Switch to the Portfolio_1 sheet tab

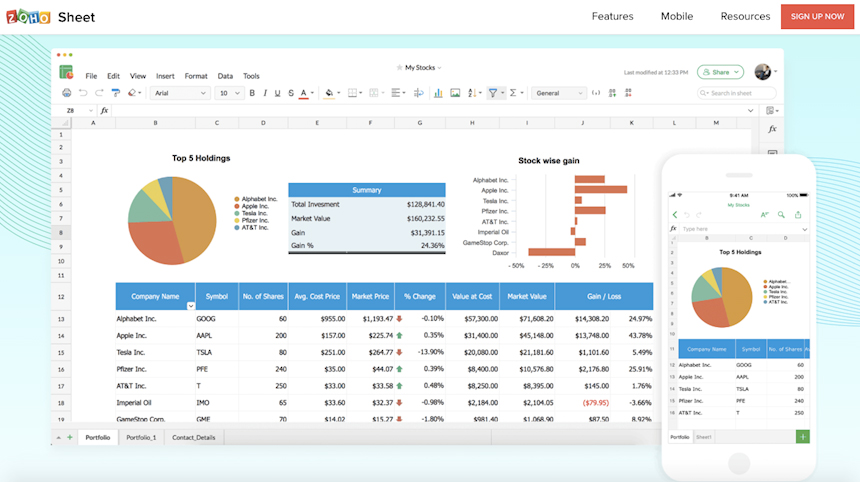click(141, 438)
